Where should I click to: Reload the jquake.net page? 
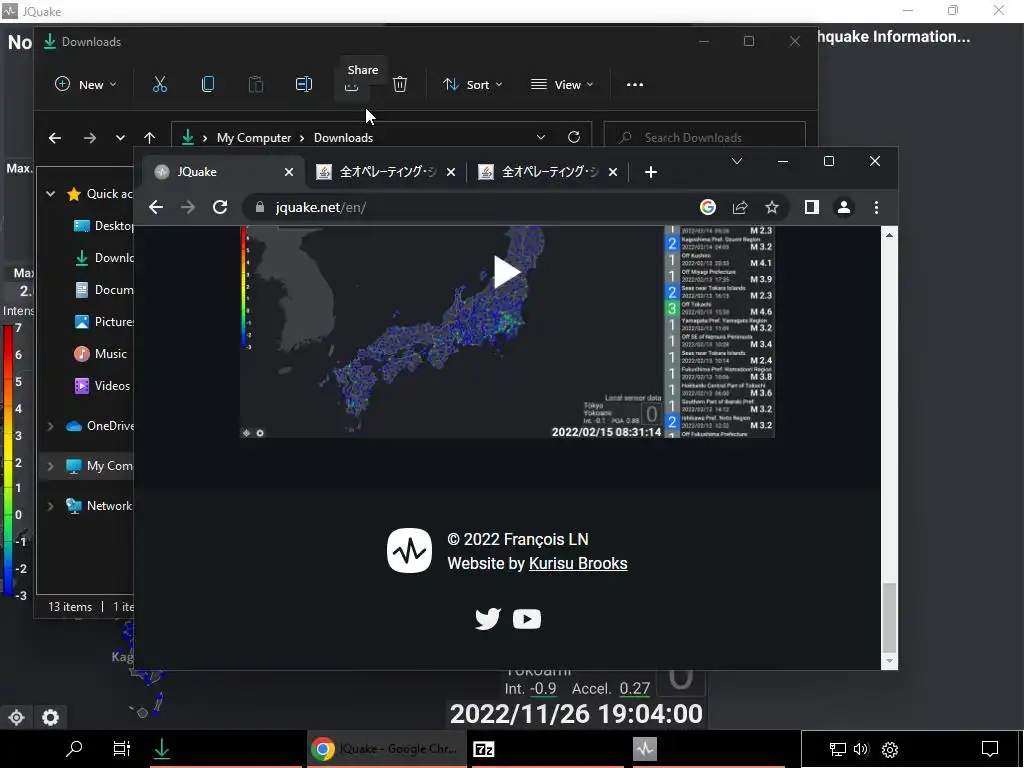coord(220,207)
